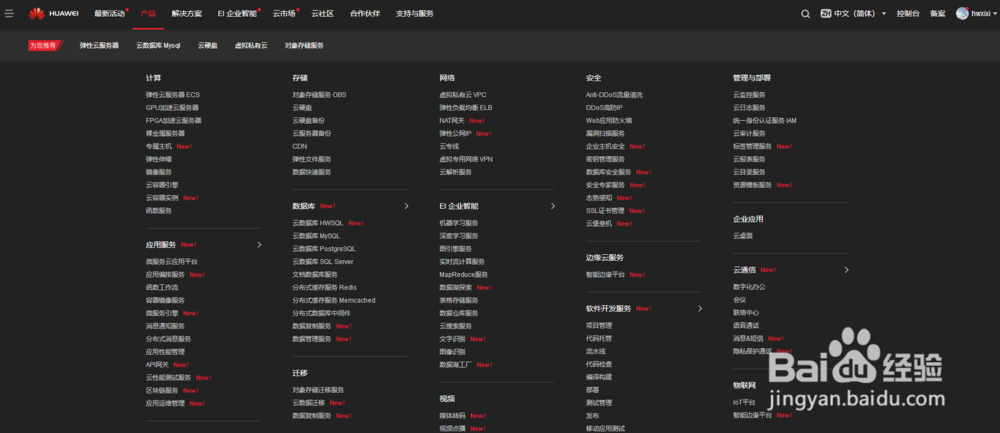Screen dimensions: 1000x433
Task: Open Web应用防火墙 link
Action: pyautogui.click(x=609, y=121)
